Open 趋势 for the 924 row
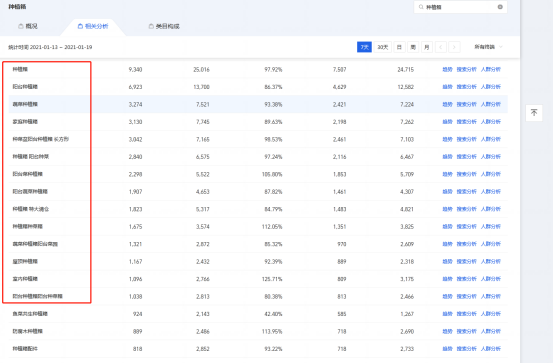The height and width of the screenshot is (364, 554). [447, 314]
